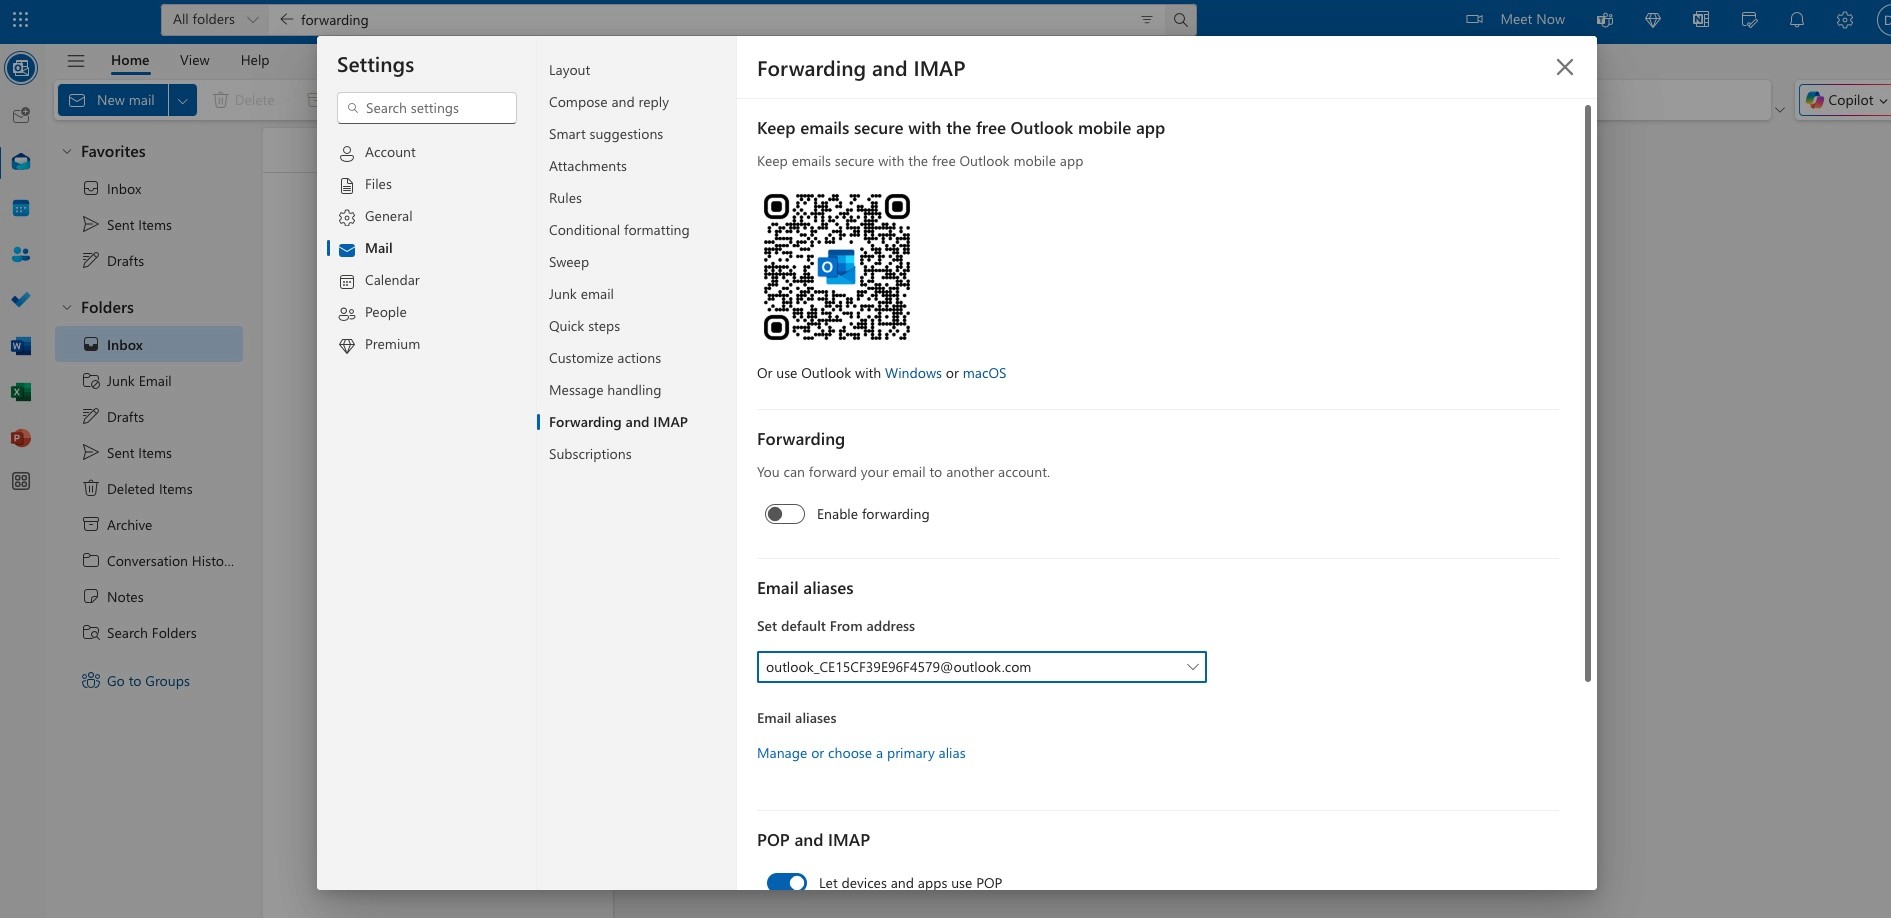Image resolution: width=1891 pixels, height=918 pixels.
Task: Open Teams chat icon in header
Action: 1605,19
